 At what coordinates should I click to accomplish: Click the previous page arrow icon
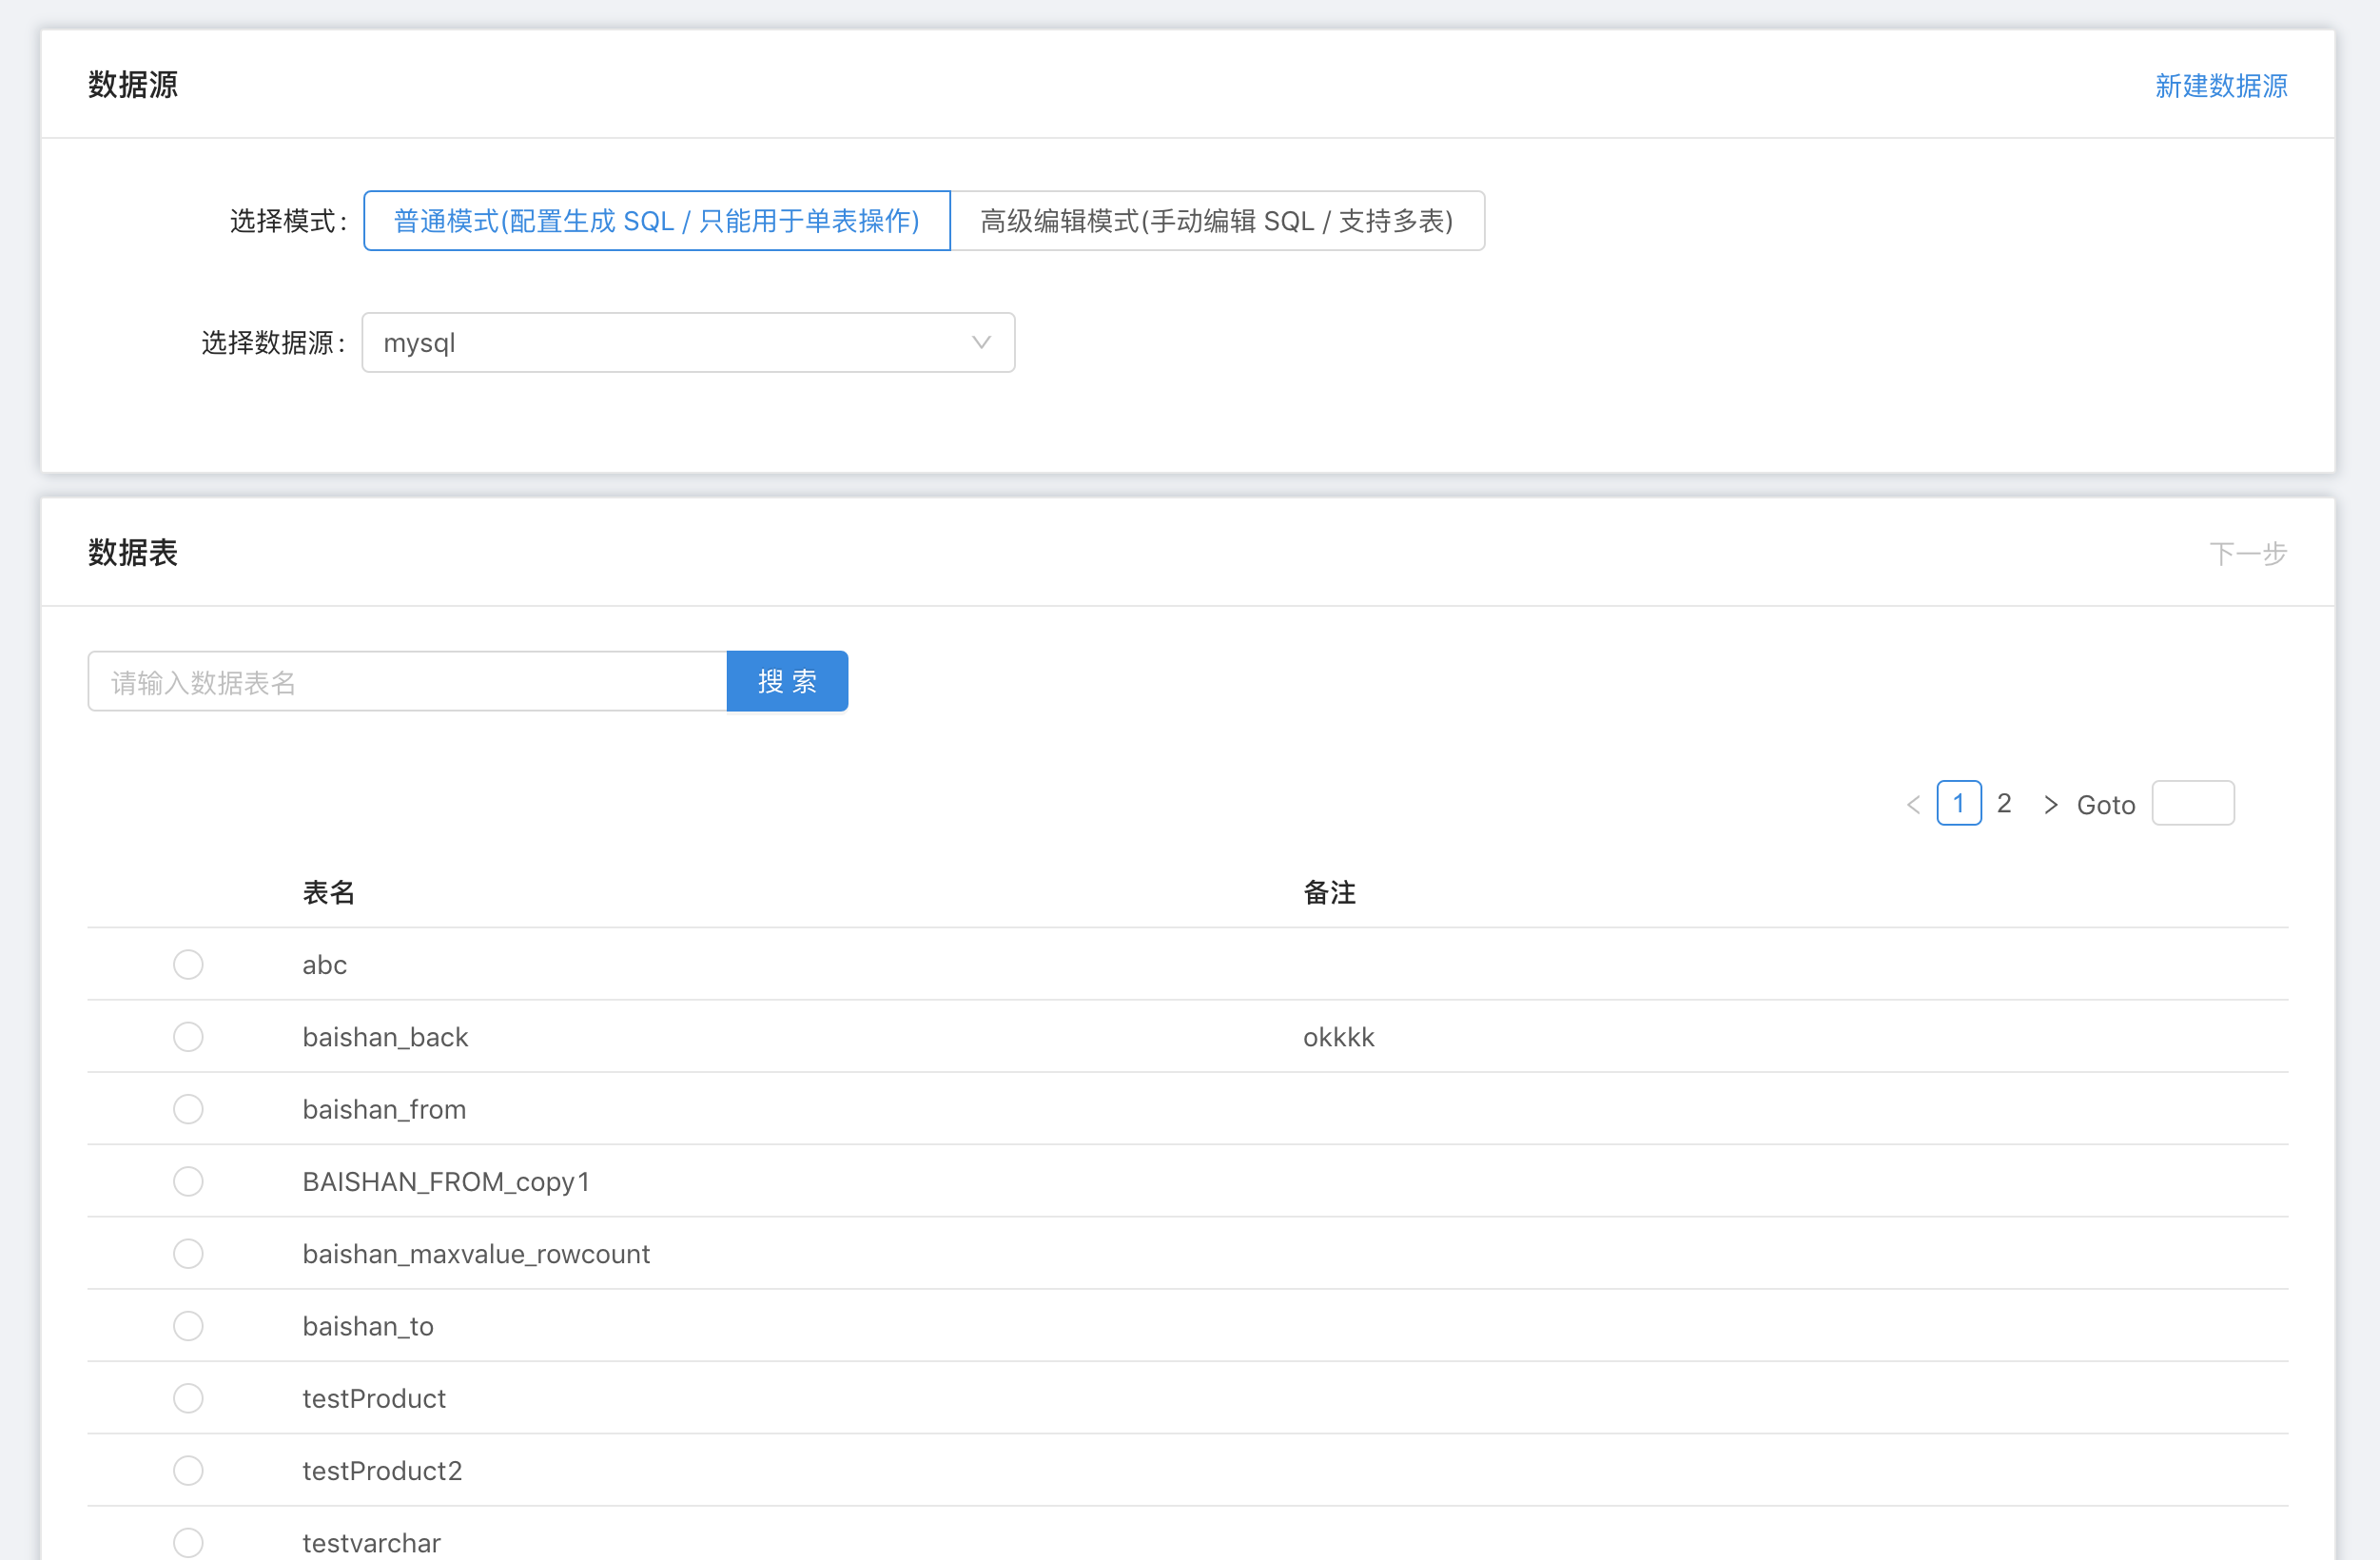click(1913, 804)
